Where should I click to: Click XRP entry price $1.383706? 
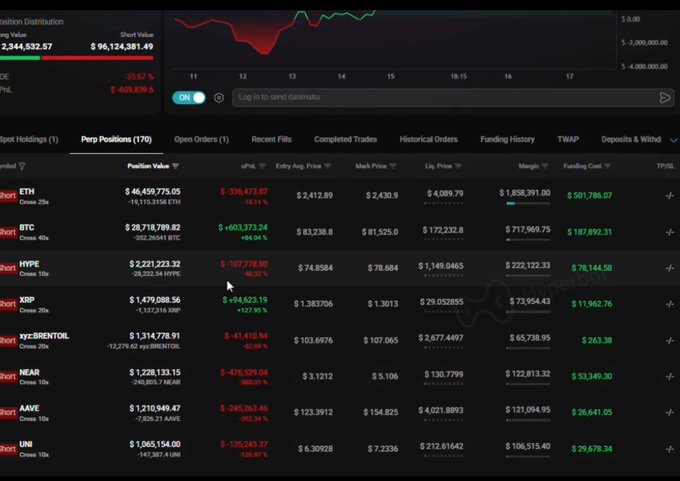pyautogui.click(x=314, y=304)
